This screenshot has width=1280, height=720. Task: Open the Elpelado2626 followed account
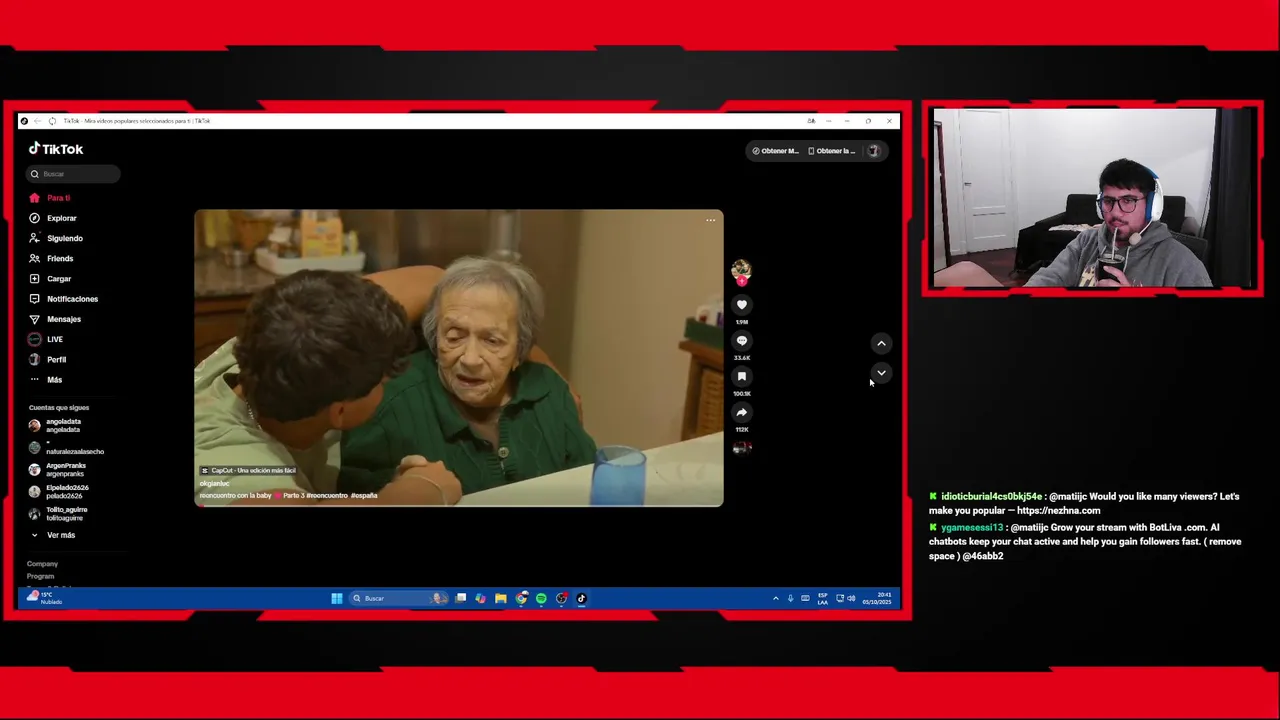(x=59, y=492)
